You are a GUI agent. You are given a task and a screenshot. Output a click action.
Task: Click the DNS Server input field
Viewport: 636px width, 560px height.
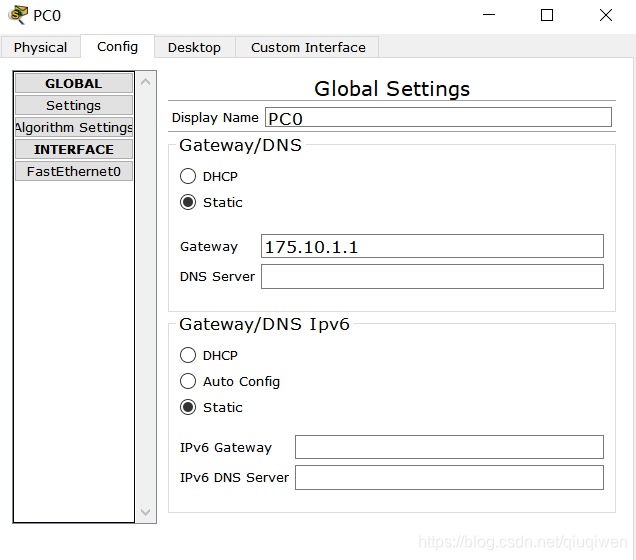pyautogui.click(x=432, y=277)
